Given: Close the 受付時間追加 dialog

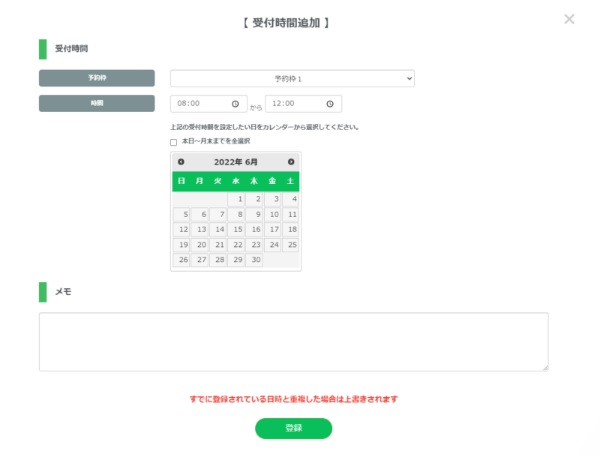Looking at the screenshot, I should pyautogui.click(x=569, y=19).
